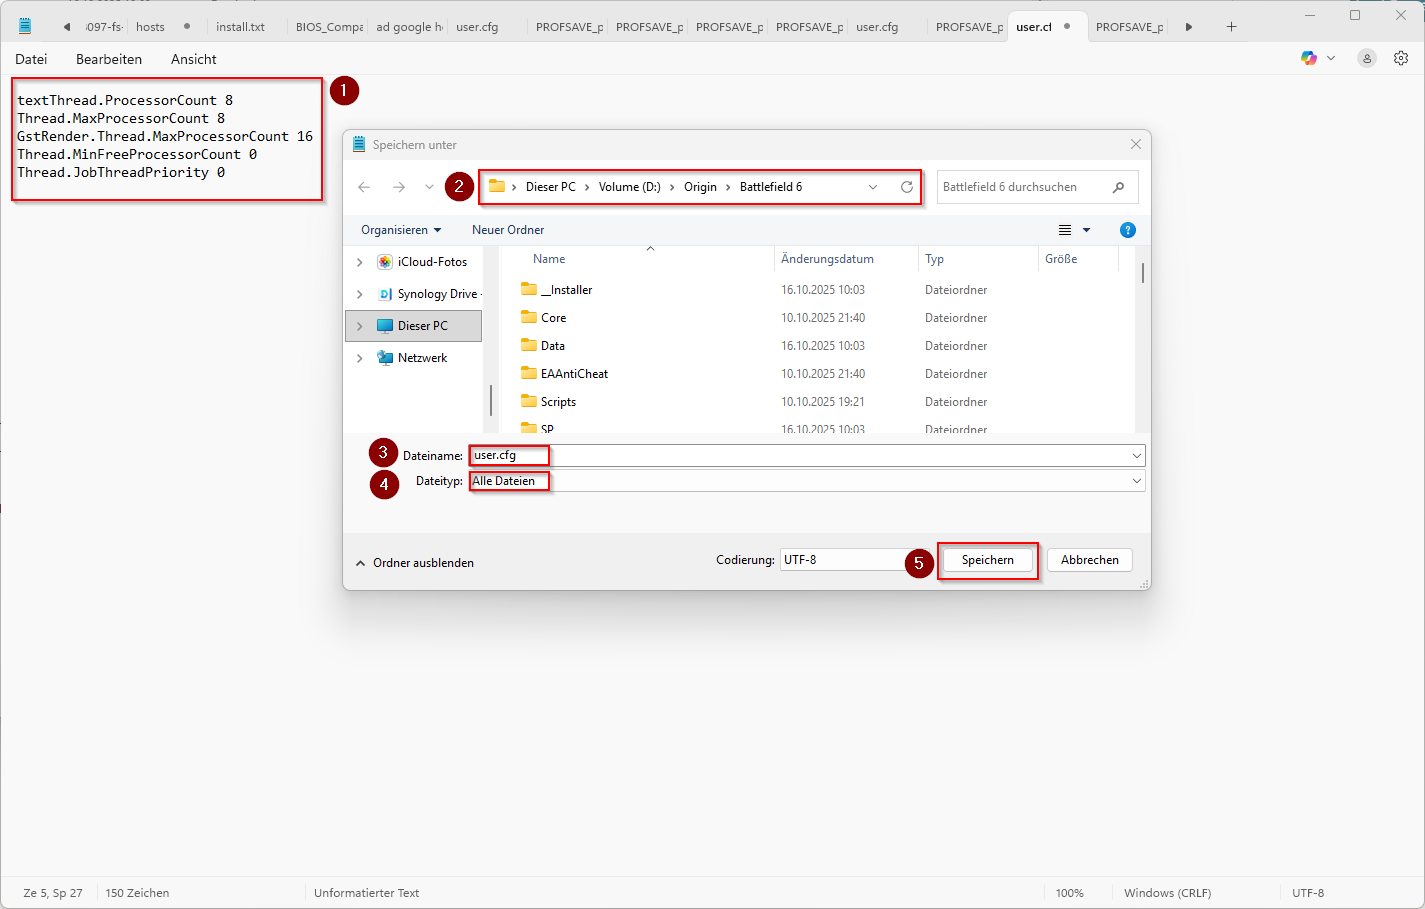
Task: Click the Abbrechen button
Action: tap(1089, 560)
